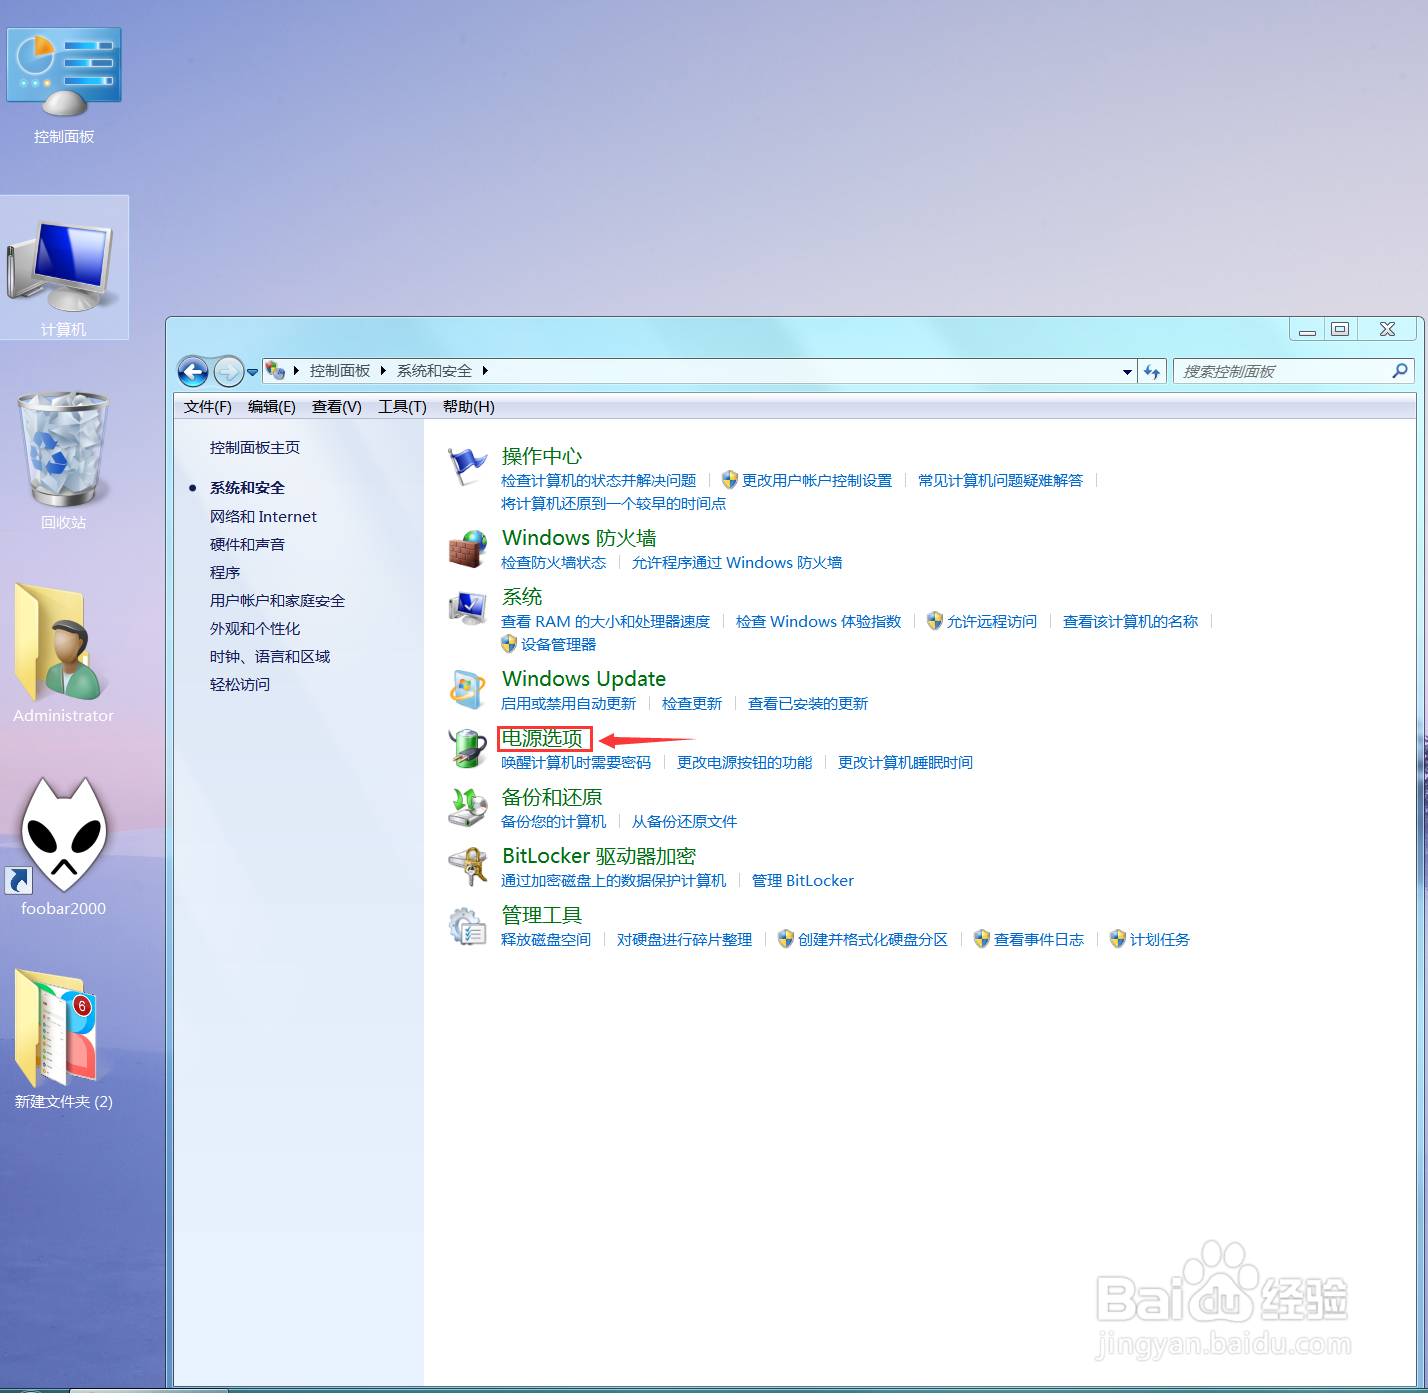Open 时钟、语言和区域 in sidebar

click(x=270, y=657)
